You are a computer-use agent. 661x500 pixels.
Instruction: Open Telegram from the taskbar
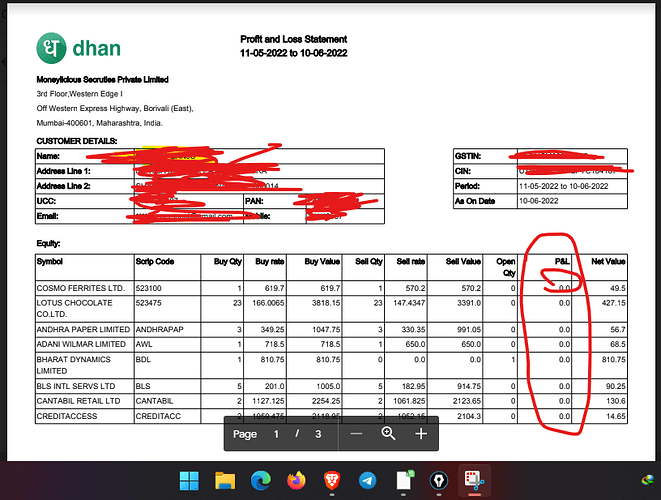[368, 481]
